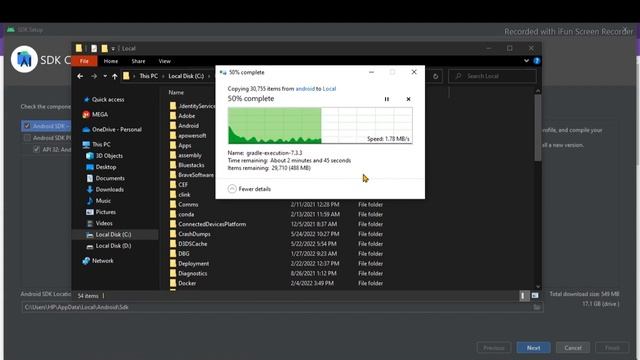Collapse the Fewer details chevron
640x360 pixels.
pos(232,189)
